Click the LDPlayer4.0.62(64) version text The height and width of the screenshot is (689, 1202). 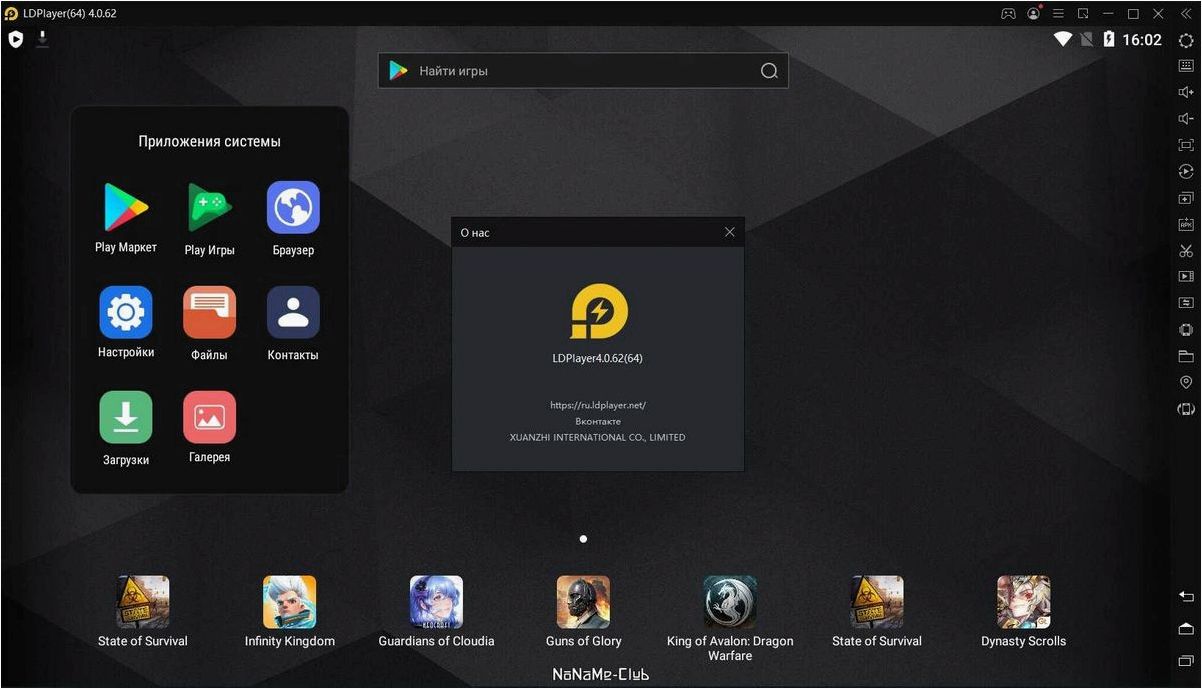click(598, 358)
